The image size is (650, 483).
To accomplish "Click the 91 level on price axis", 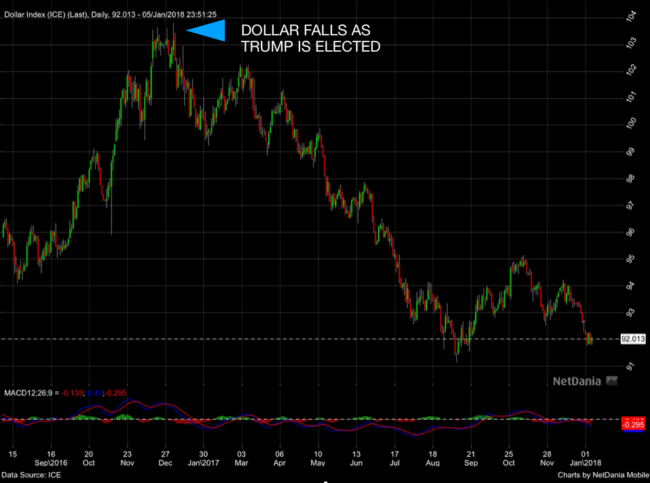I will pyautogui.click(x=631, y=367).
